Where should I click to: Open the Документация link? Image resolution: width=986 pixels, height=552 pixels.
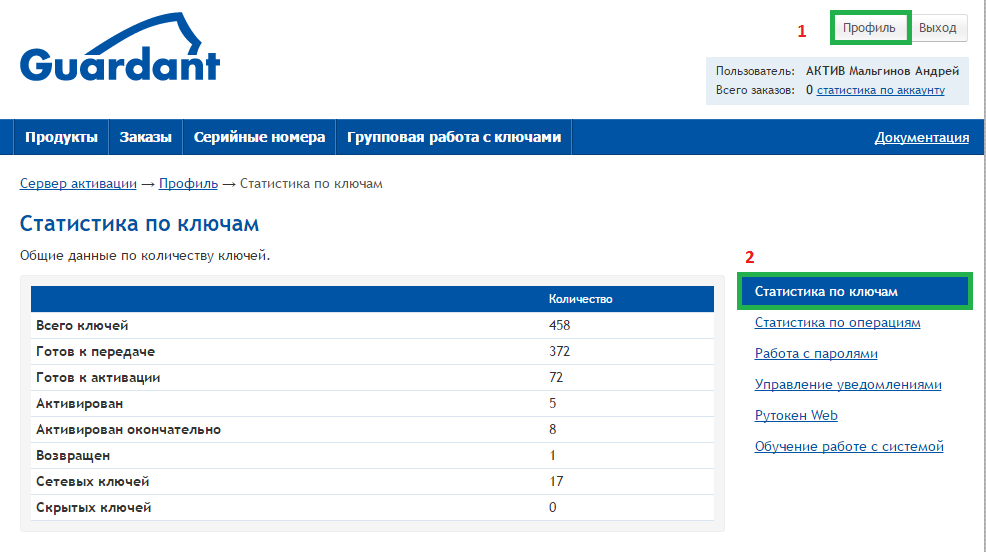point(921,138)
